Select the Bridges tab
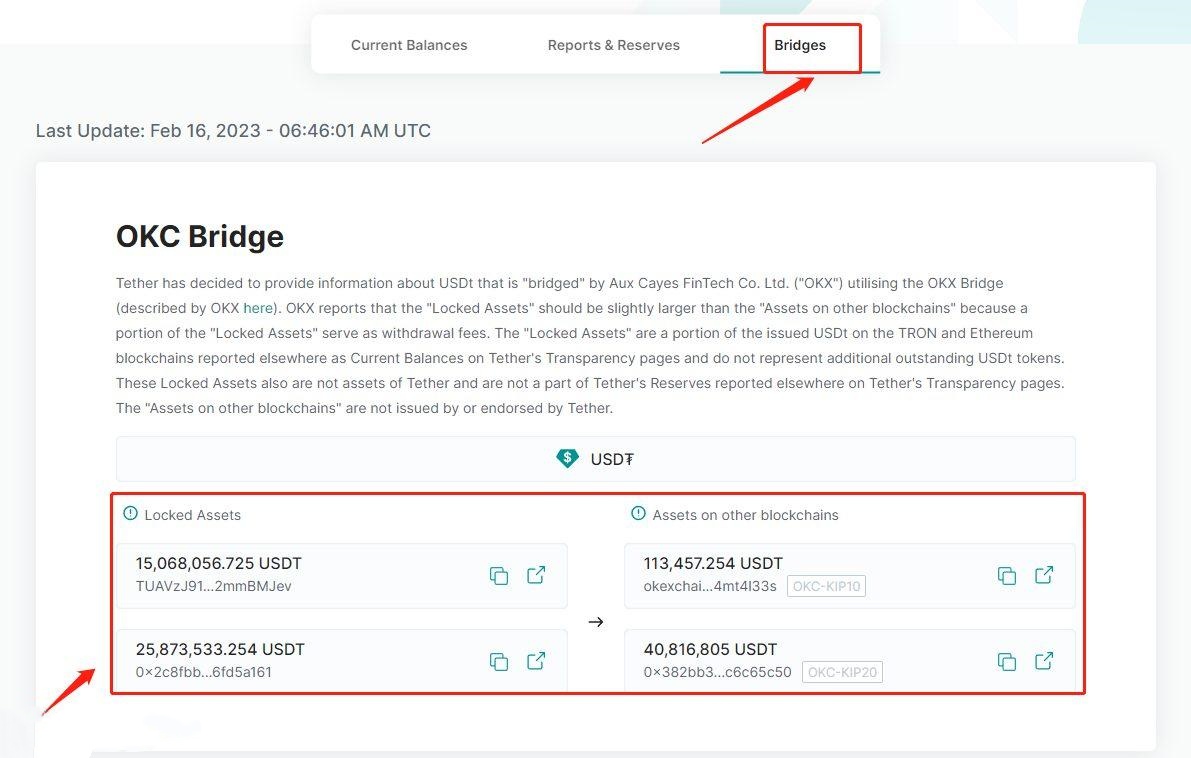The image size is (1191, 758). pos(800,45)
